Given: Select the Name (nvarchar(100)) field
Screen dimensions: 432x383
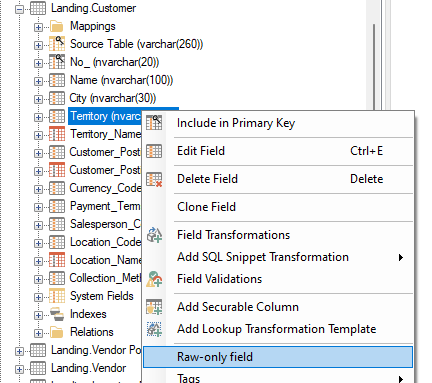Looking at the screenshot, I should 121,80.
